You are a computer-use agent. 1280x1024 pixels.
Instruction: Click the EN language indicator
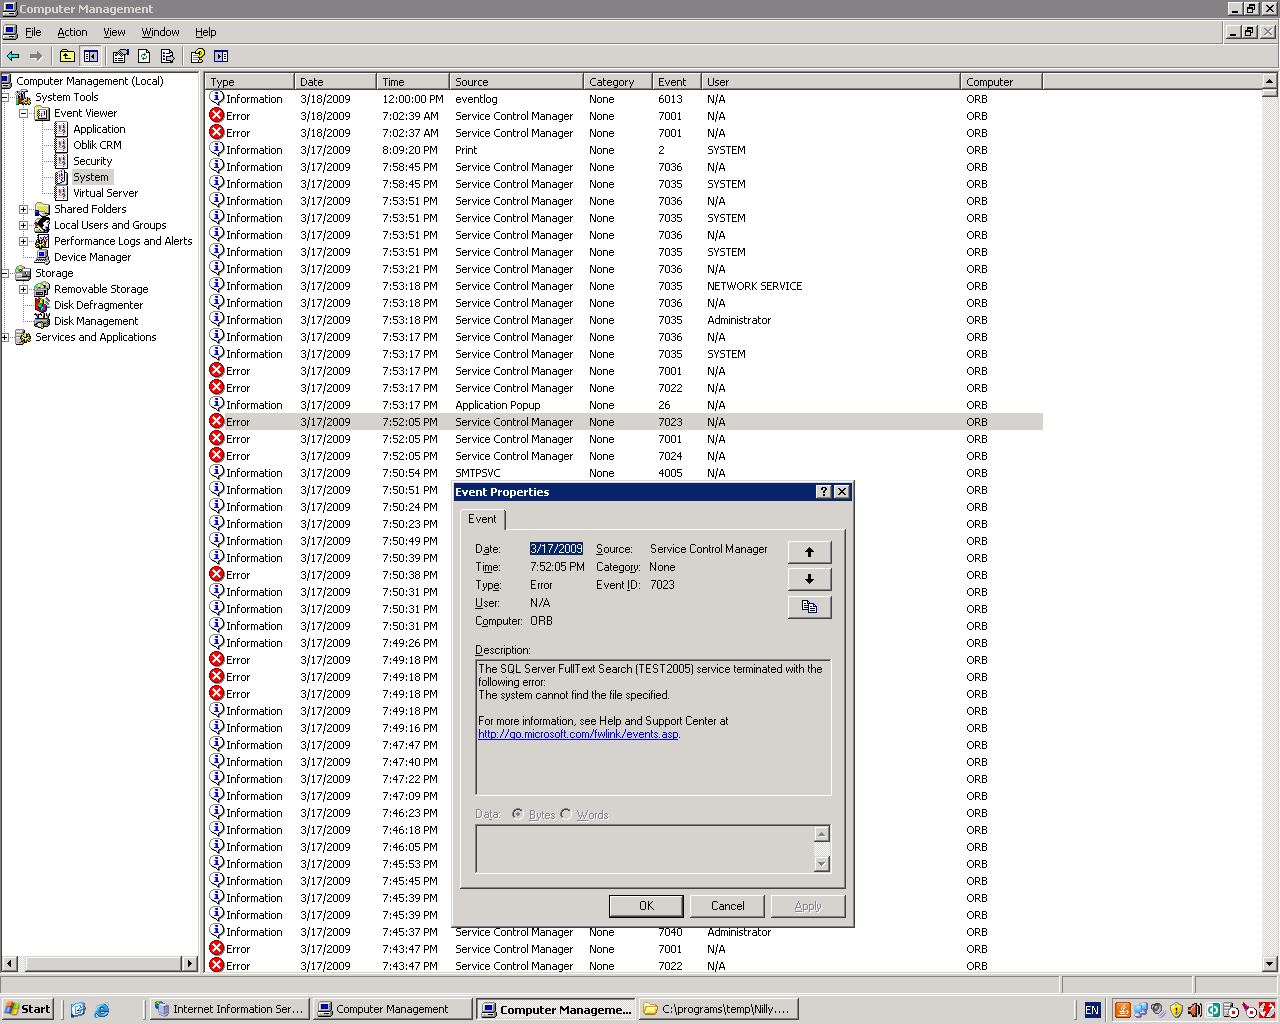coord(1092,1010)
